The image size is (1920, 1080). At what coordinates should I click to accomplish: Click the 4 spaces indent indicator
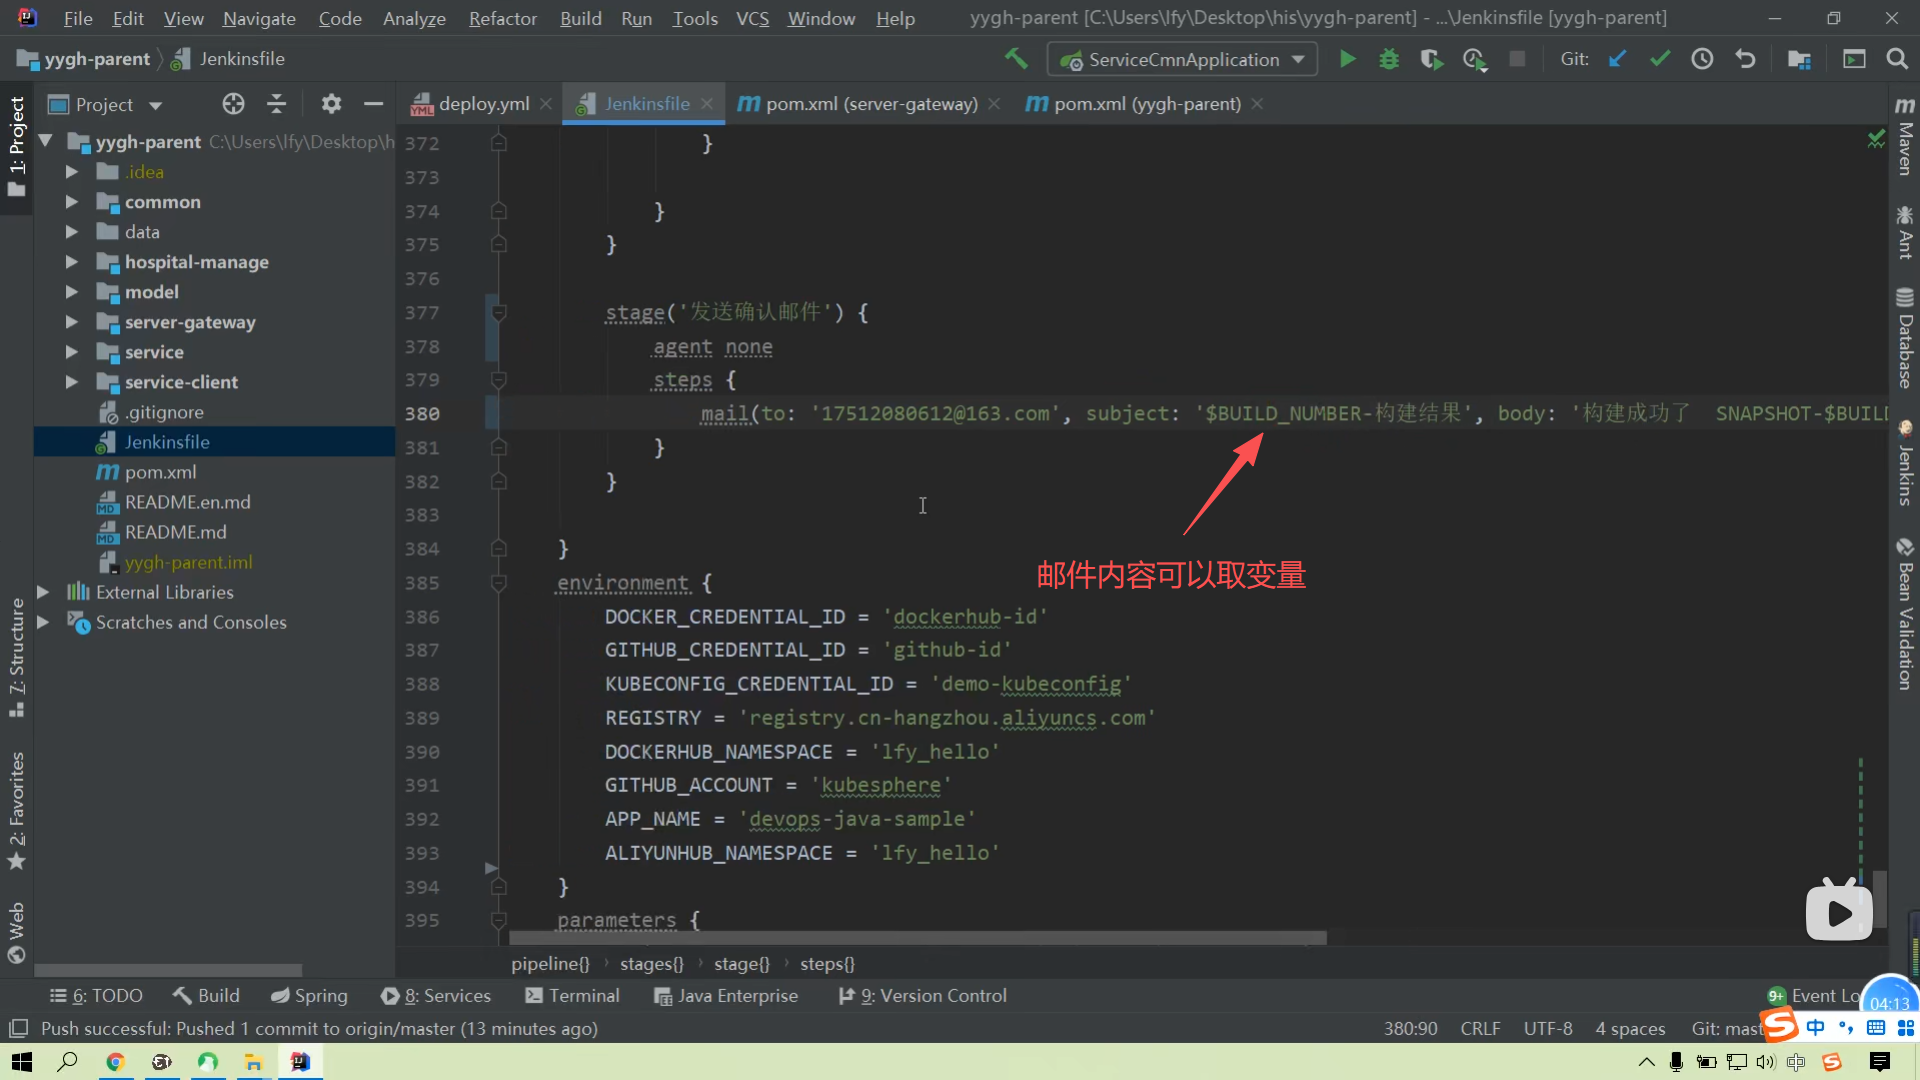tap(1630, 1028)
